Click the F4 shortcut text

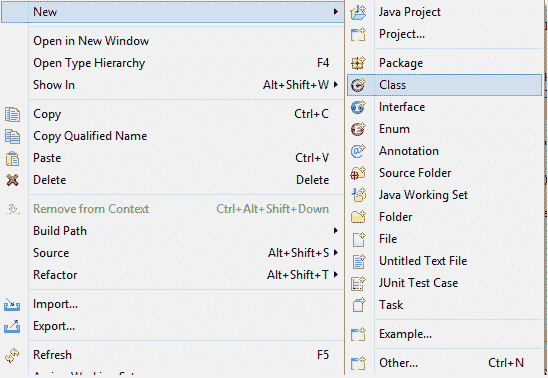(x=323, y=63)
